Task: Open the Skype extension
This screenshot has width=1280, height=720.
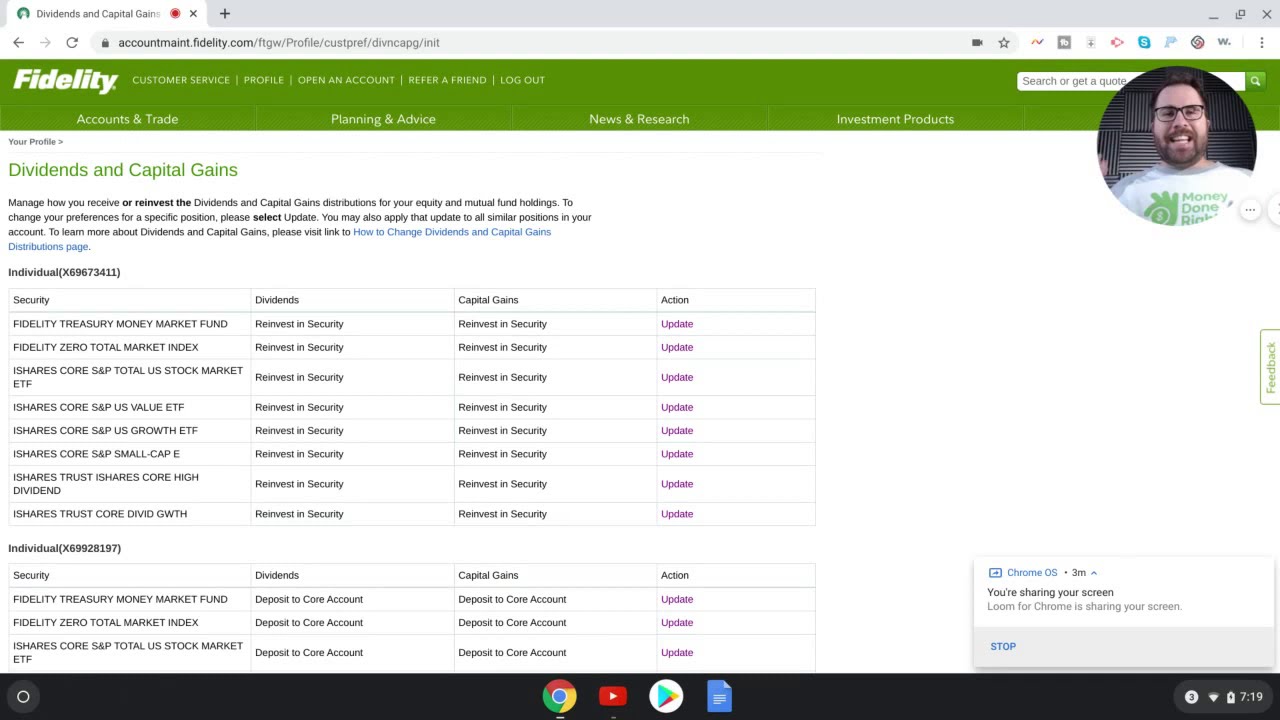Action: tap(1144, 43)
